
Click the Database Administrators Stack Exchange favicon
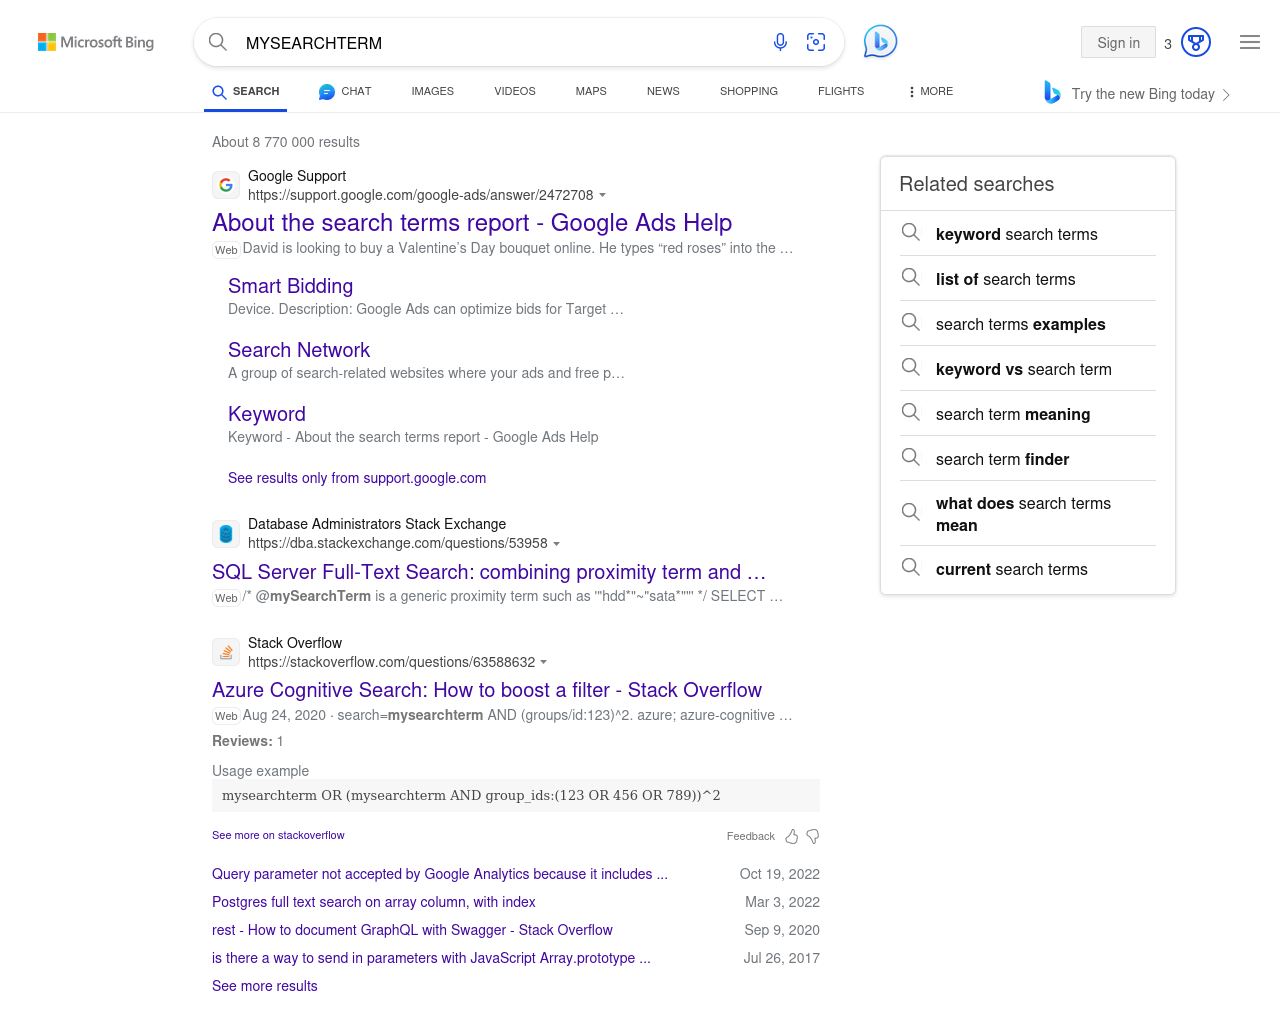point(226,534)
